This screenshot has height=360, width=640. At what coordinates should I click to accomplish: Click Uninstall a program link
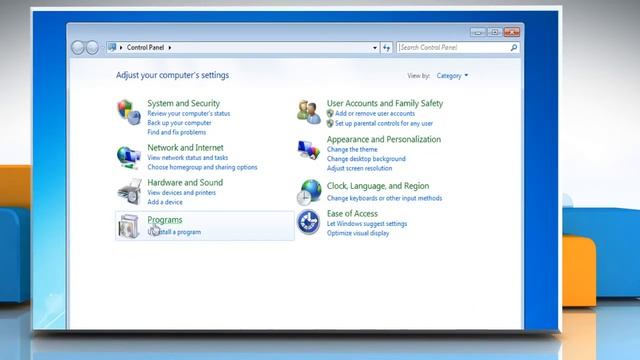coord(174,232)
